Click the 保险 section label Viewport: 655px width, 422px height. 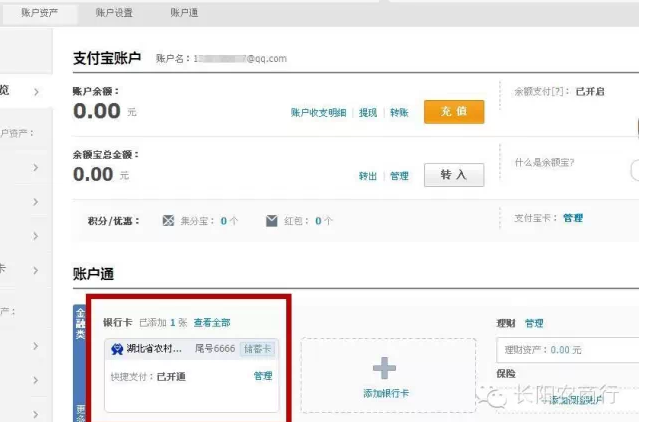click(506, 374)
